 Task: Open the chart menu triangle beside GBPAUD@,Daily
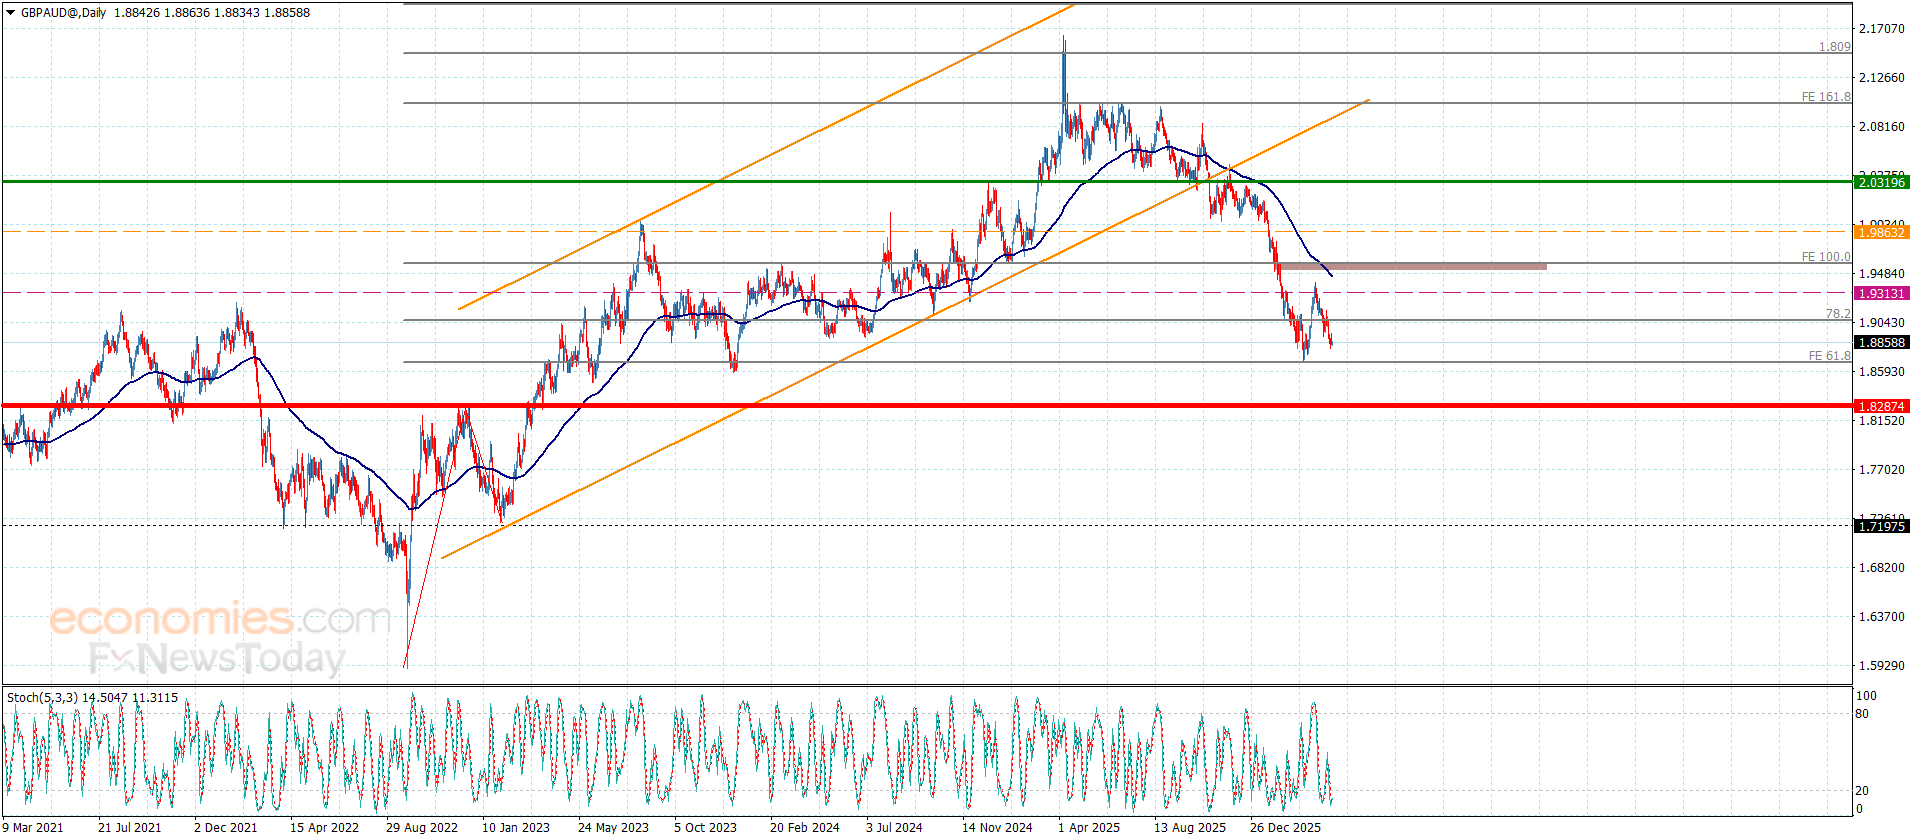click(x=10, y=13)
